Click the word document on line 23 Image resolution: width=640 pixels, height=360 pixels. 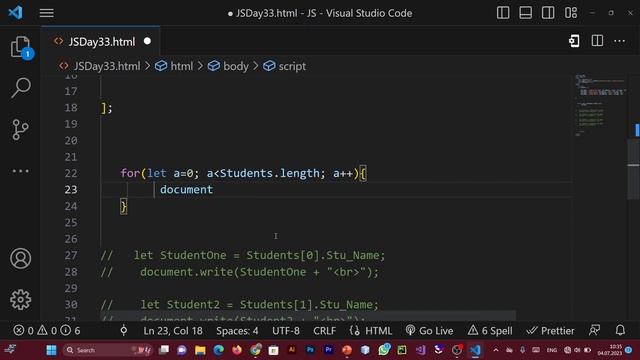tap(186, 189)
